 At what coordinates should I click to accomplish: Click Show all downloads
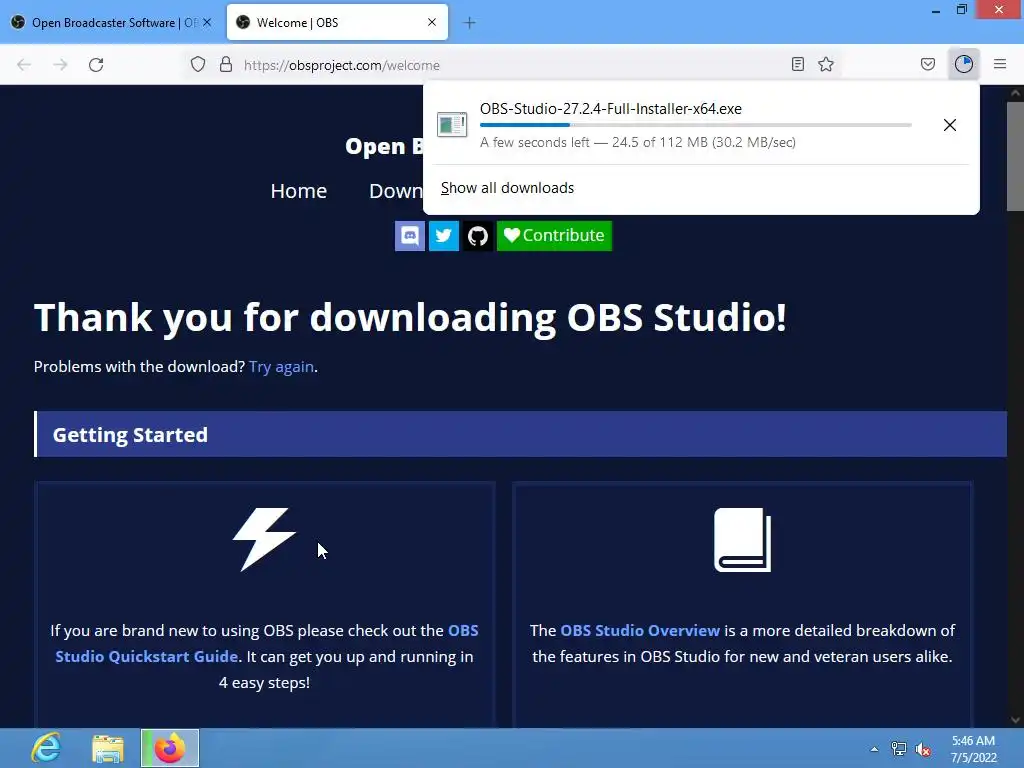(x=507, y=188)
